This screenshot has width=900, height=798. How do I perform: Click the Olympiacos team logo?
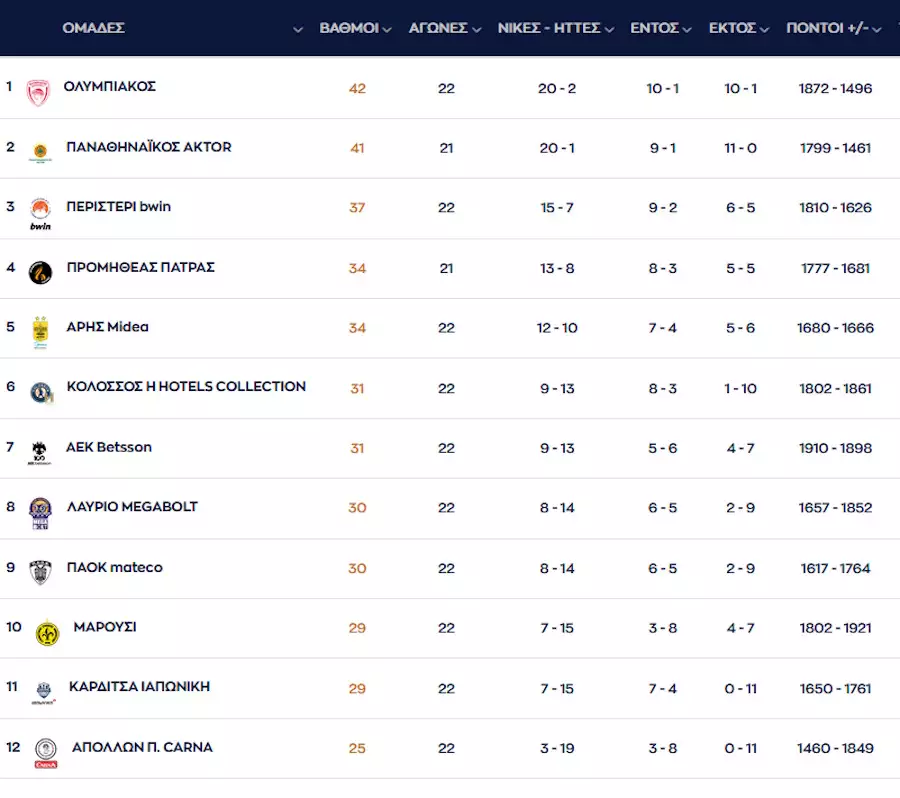pos(38,91)
